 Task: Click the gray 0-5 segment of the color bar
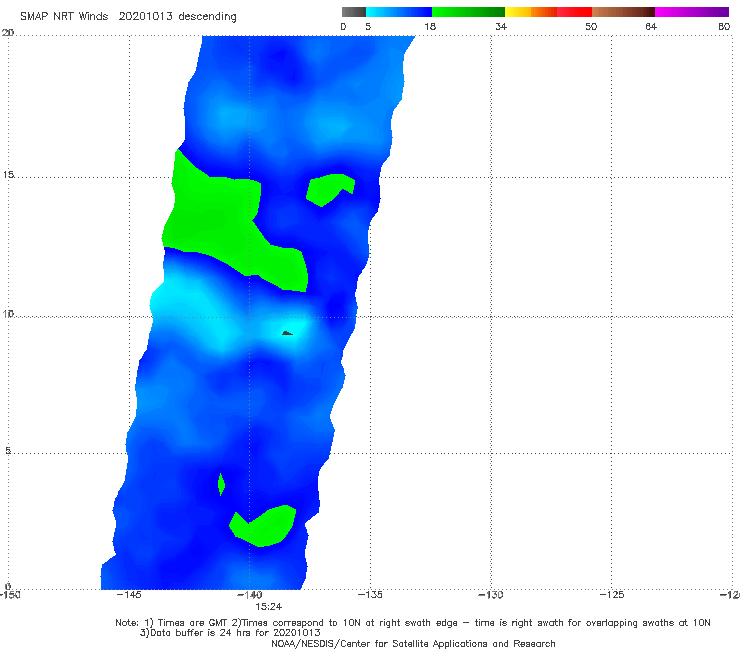[354, 12]
